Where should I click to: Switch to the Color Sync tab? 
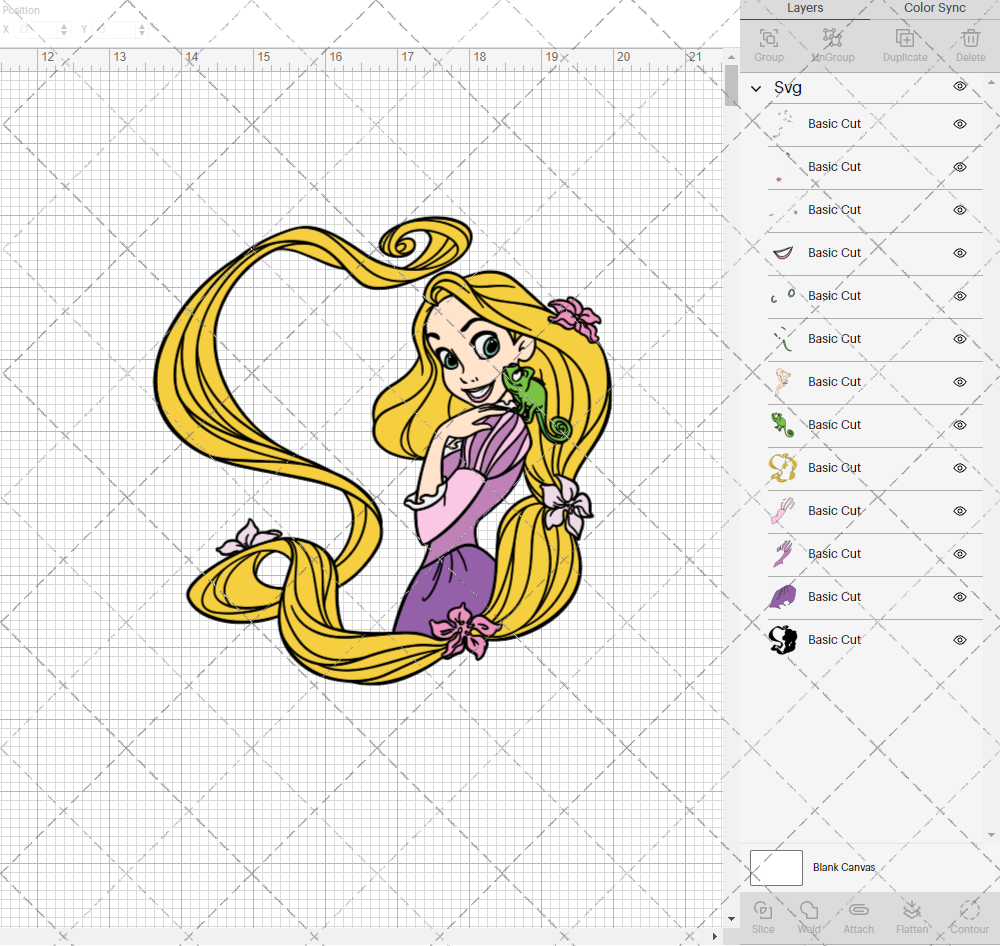point(934,8)
